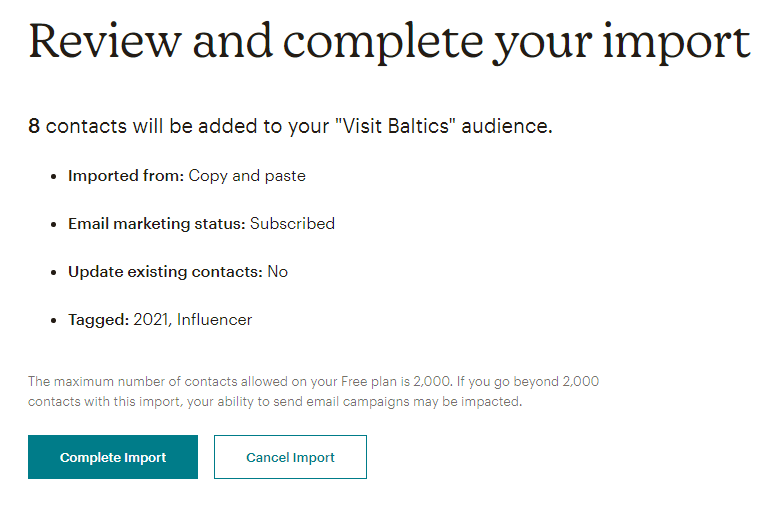
Task: Click the "Free plan" text in the notice
Action: [x=369, y=382]
